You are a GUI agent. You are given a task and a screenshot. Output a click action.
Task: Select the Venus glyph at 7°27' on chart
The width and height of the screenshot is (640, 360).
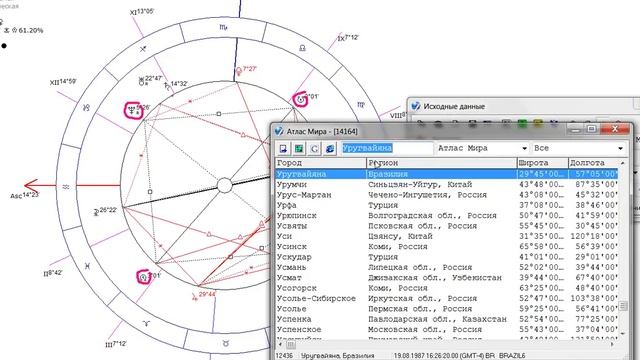239,72
